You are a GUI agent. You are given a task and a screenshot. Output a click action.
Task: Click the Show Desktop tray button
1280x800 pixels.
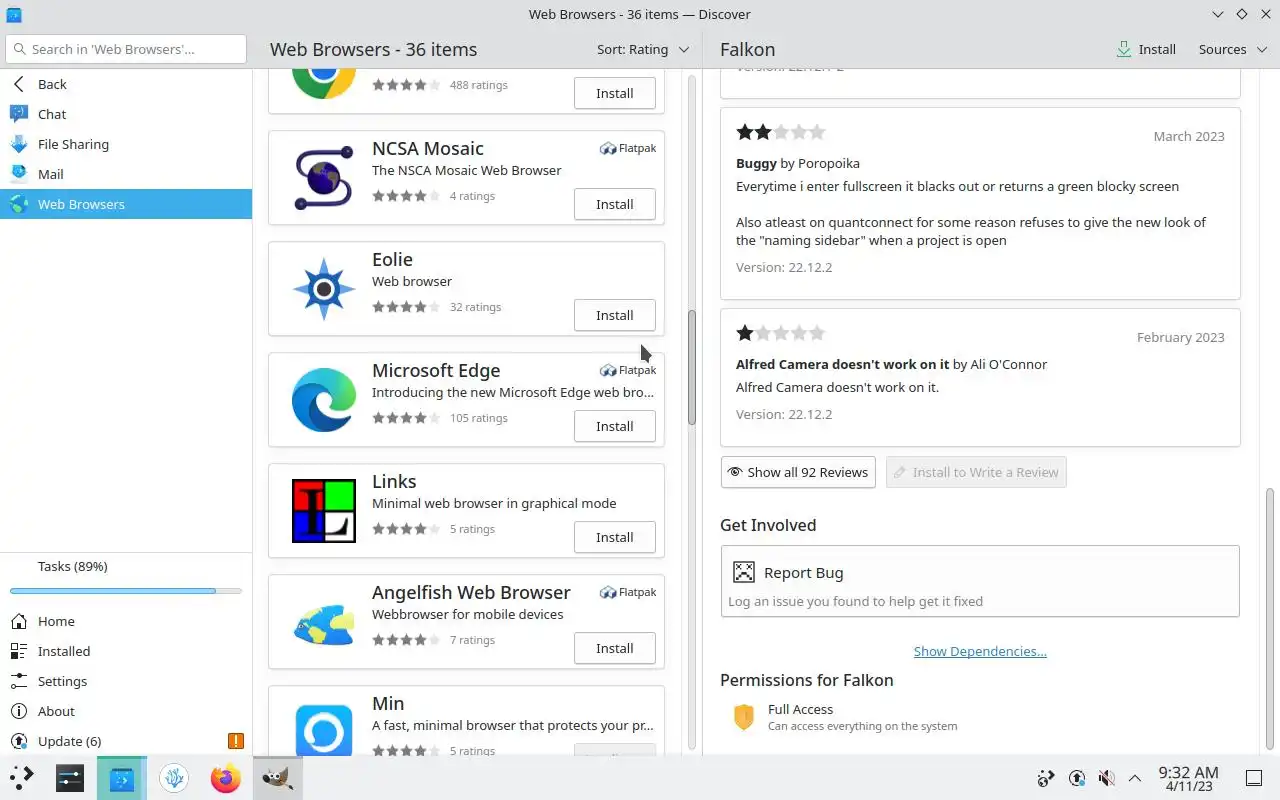(1253, 778)
